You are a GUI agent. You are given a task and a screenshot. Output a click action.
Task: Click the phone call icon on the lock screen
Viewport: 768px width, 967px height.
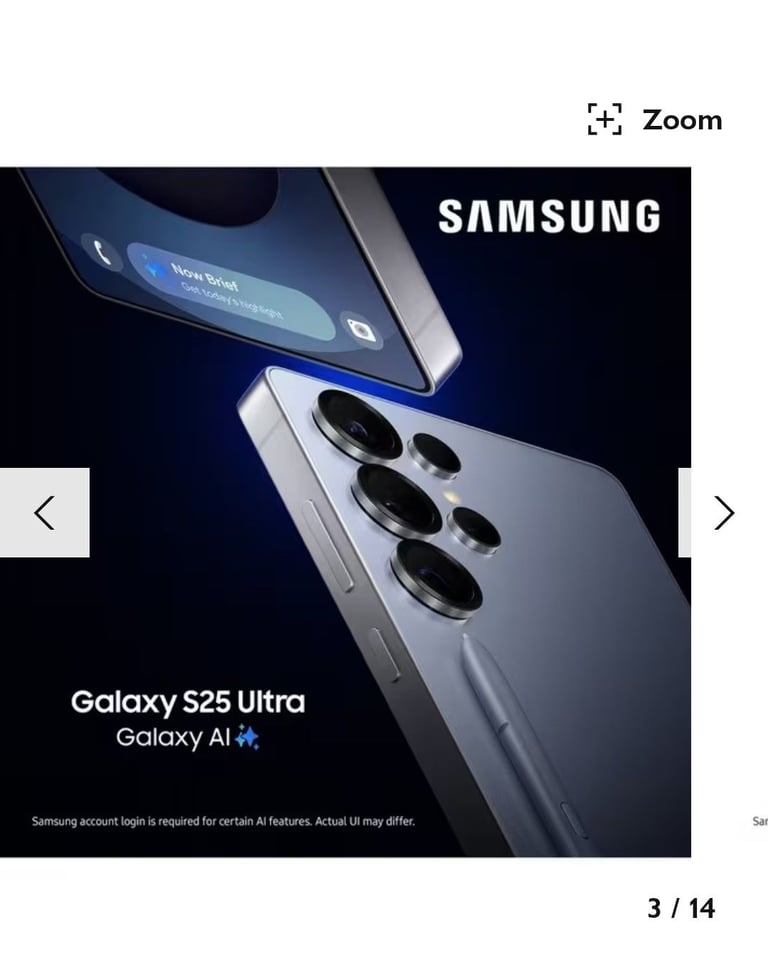[102, 252]
